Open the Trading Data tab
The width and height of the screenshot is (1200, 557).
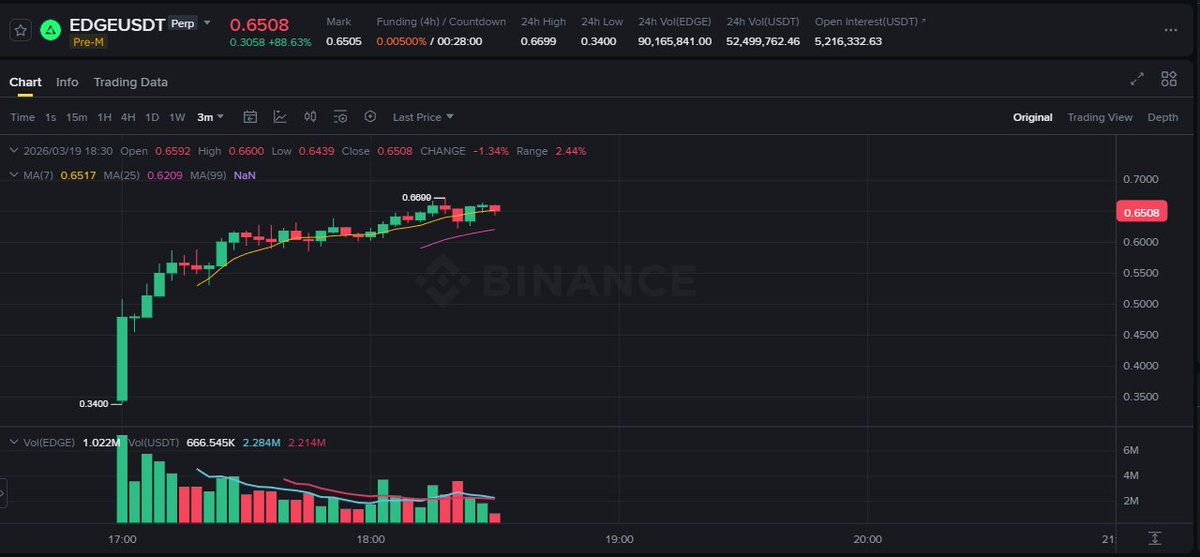click(x=131, y=82)
